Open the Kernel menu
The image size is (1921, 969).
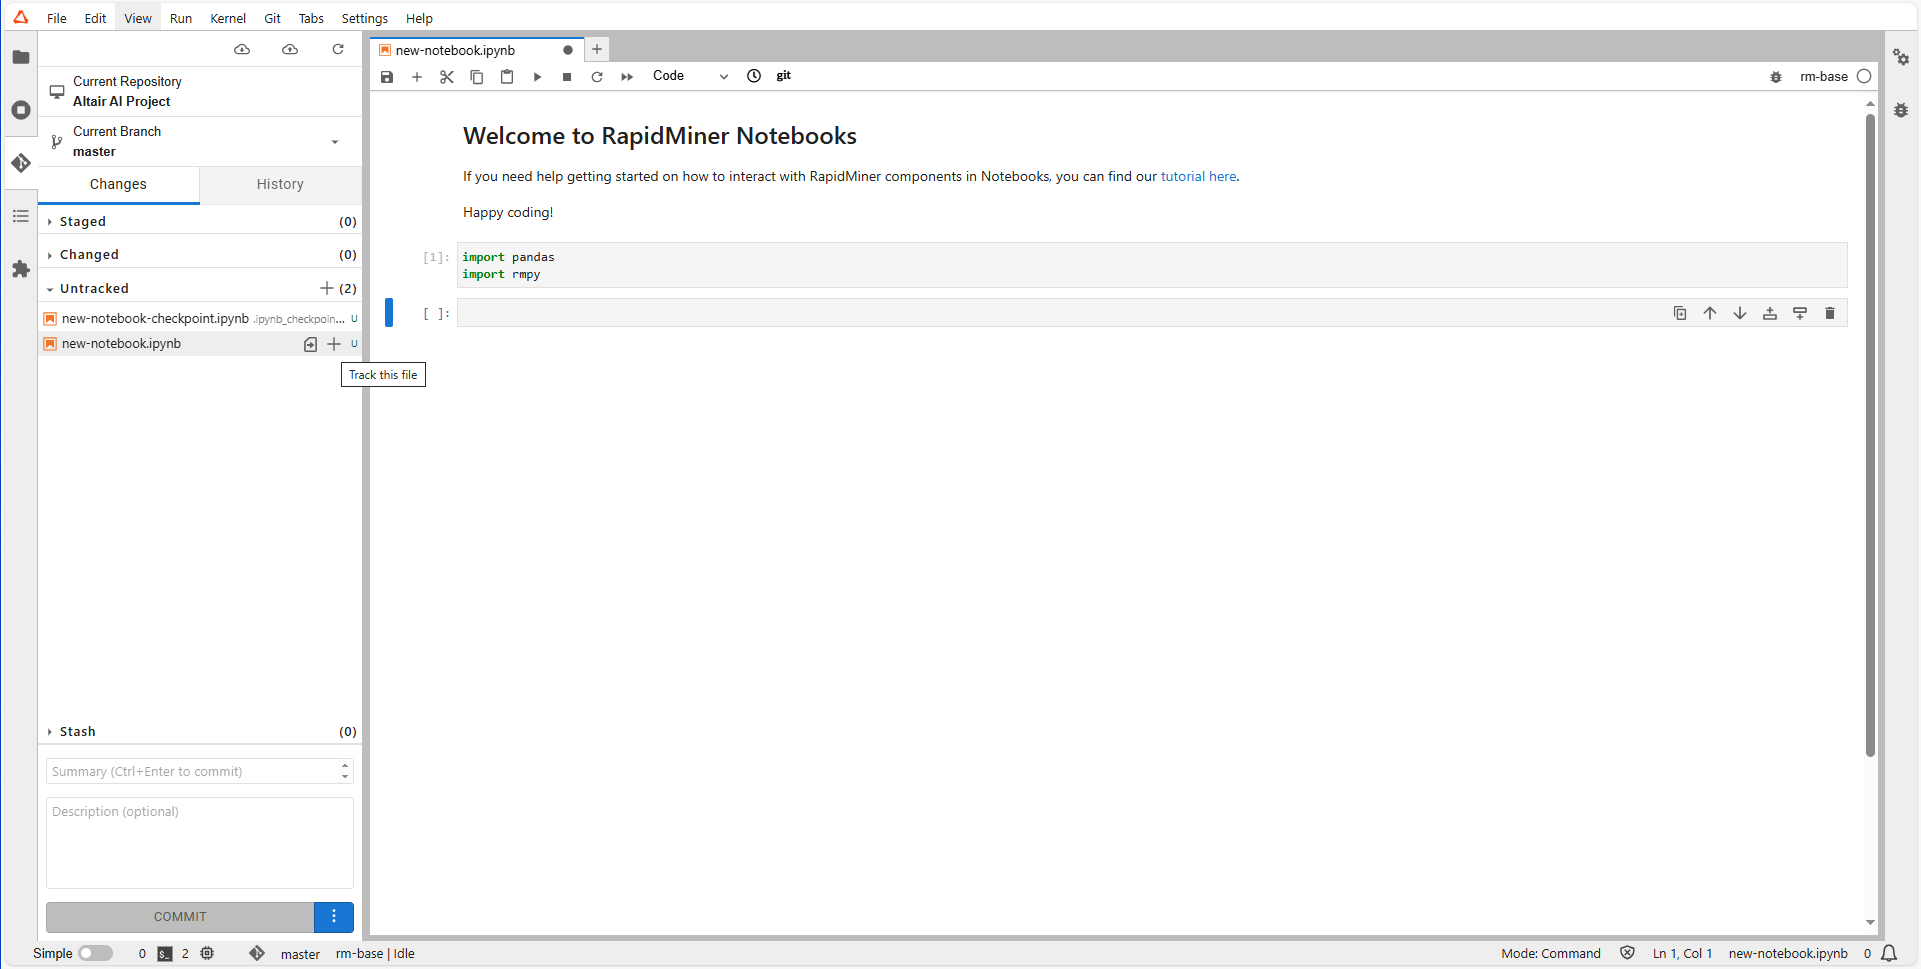click(x=228, y=18)
